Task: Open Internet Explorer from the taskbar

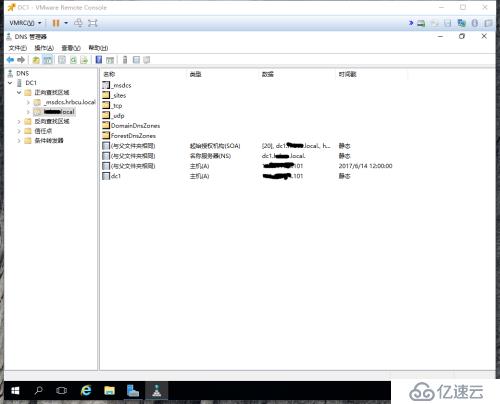Action: pos(86,390)
